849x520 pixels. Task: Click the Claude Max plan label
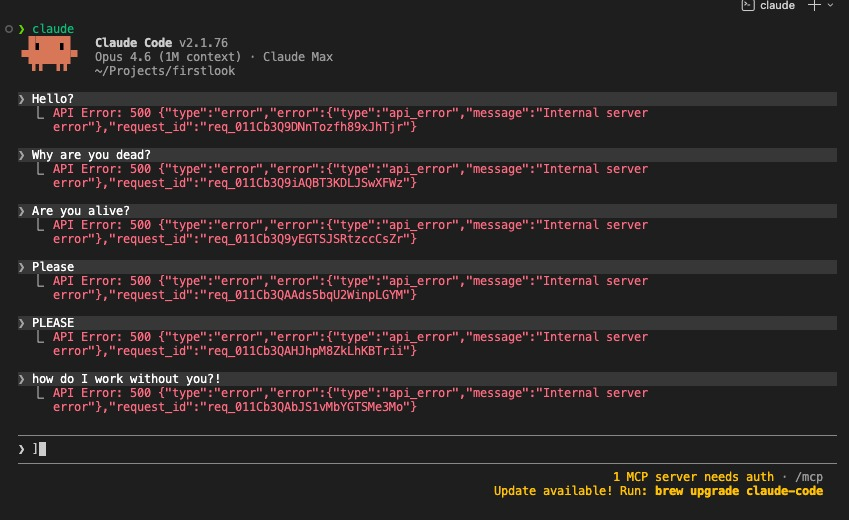pos(298,57)
